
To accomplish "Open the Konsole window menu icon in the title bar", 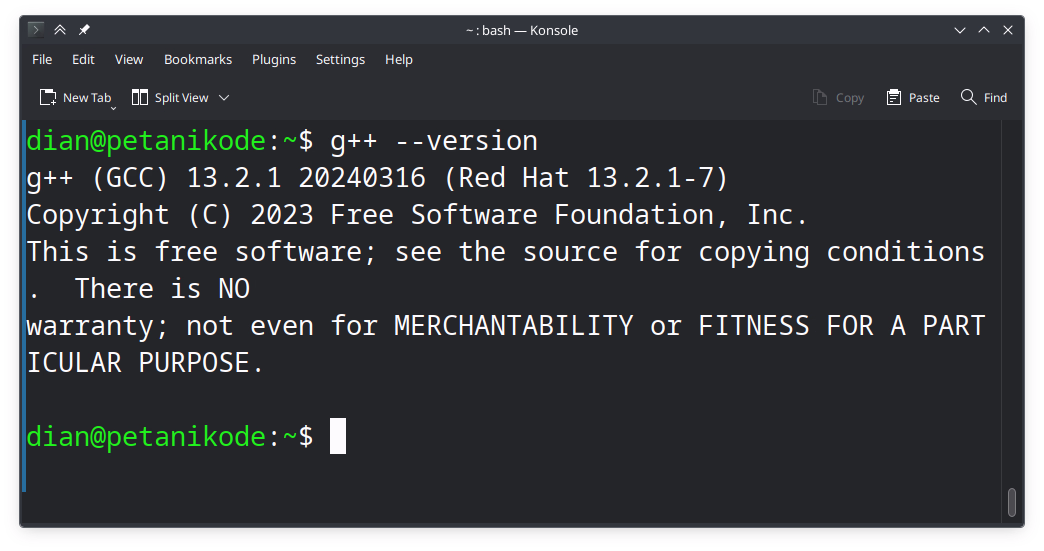I will [36, 30].
